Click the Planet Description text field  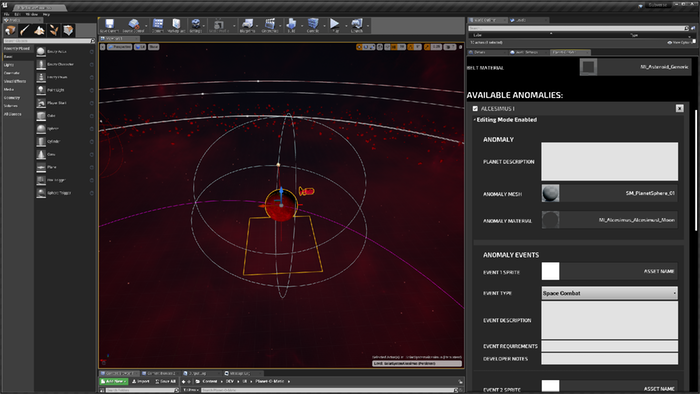(609, 162)
